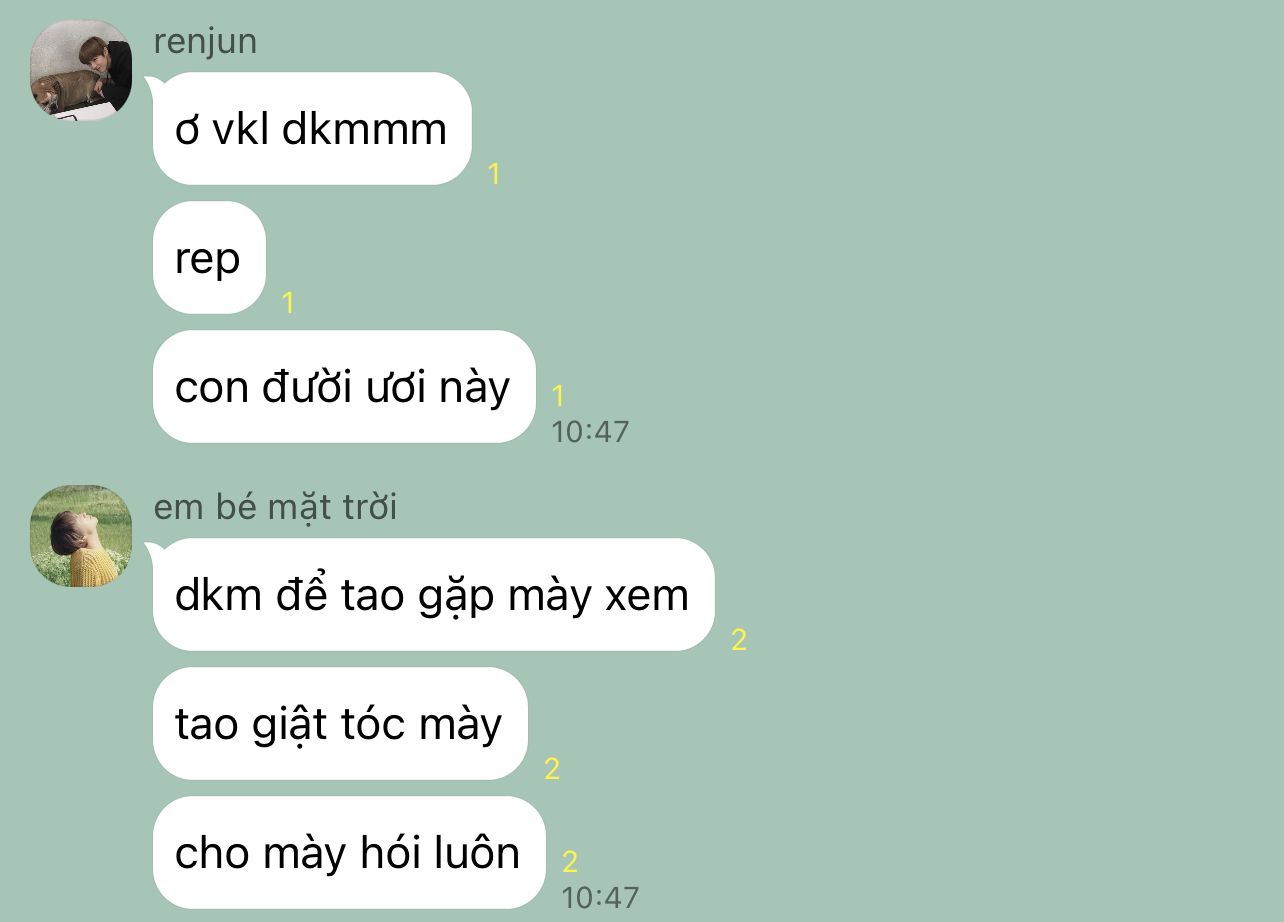The image size is (1284, 922).
Task: Click the speech tail of "ơ vkl dkmmm" bubble
Action: click(x=153, y=84)
